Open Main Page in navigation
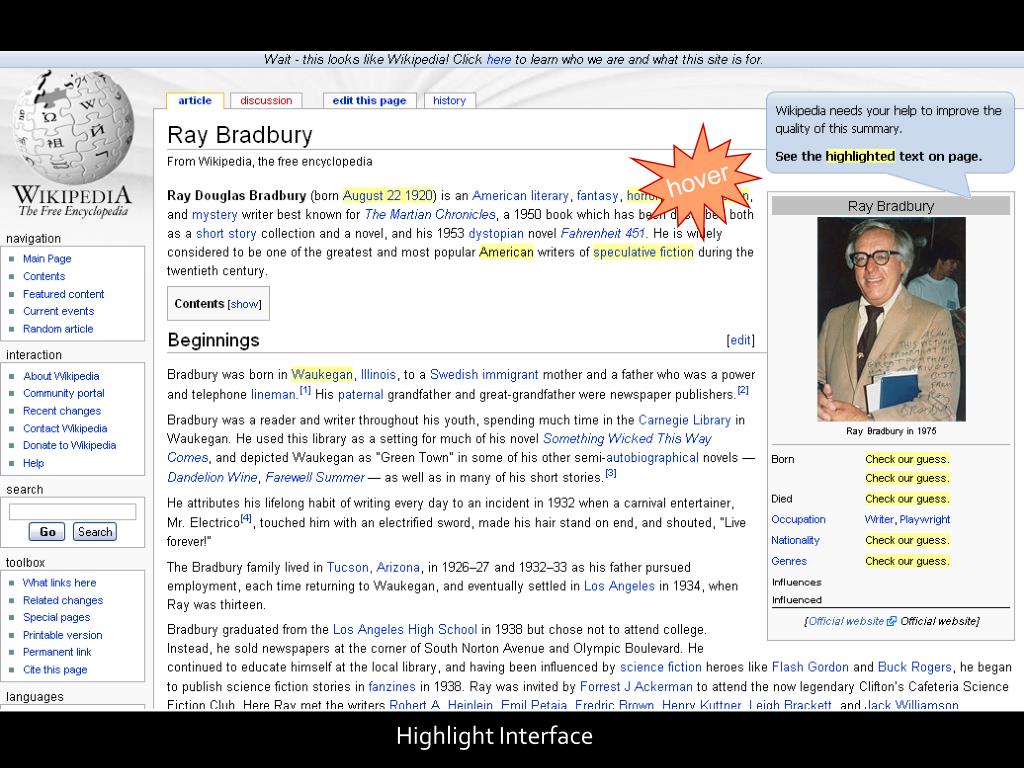Screen dimensions: 1024x768 [x=47, y=259]
